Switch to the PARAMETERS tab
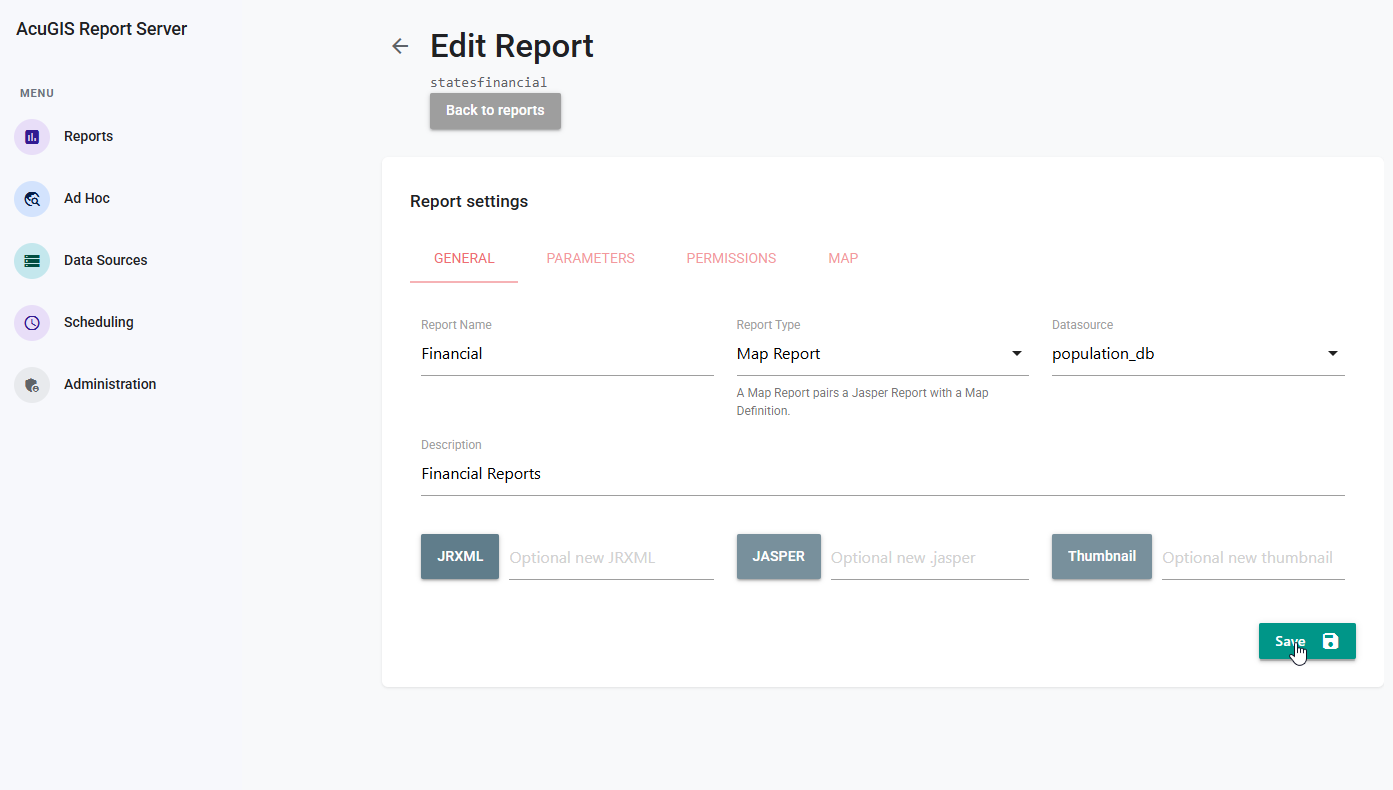1393x790 pixels. point(590,259)
